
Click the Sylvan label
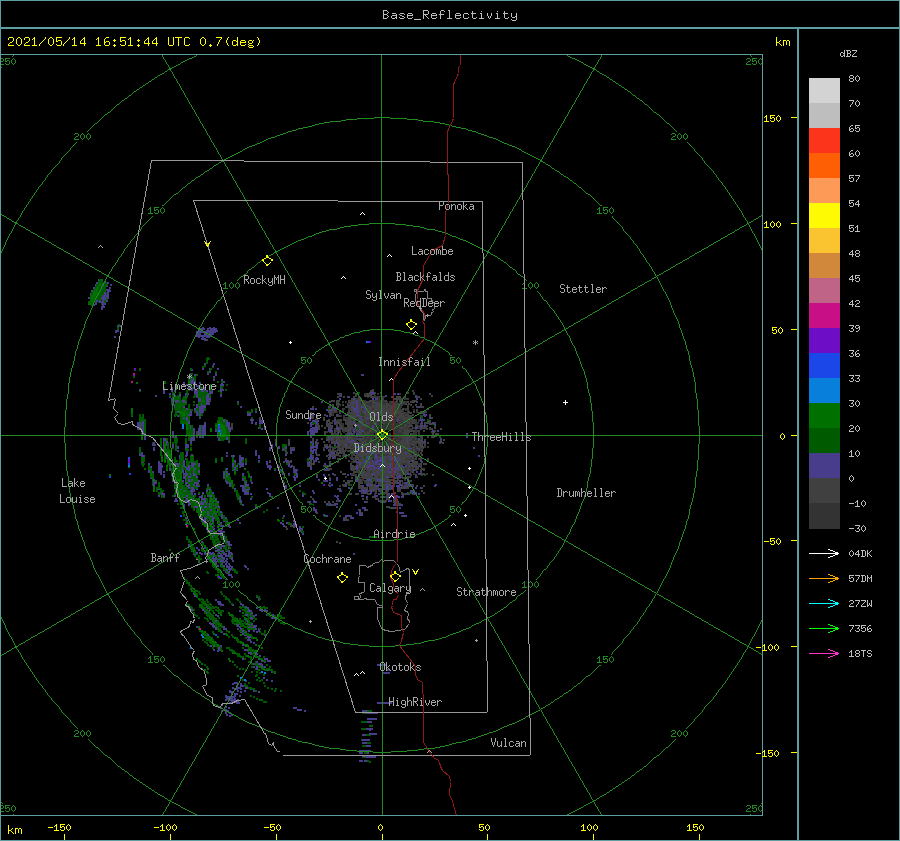[x=383, y=295]
